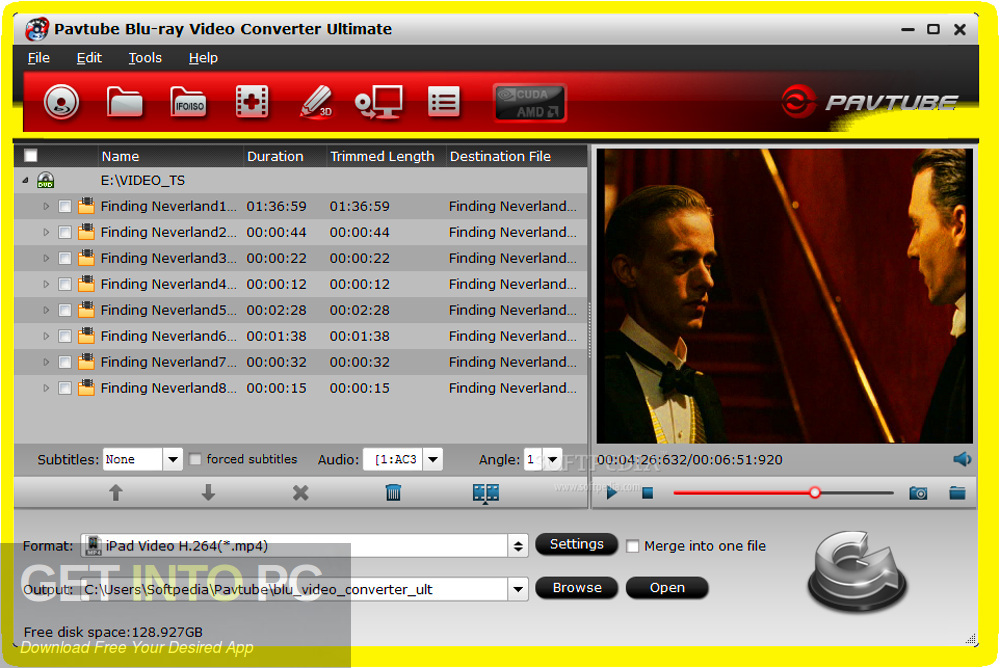
Task: Open the snapshot folder icon
Action: [x=957, y=493]
